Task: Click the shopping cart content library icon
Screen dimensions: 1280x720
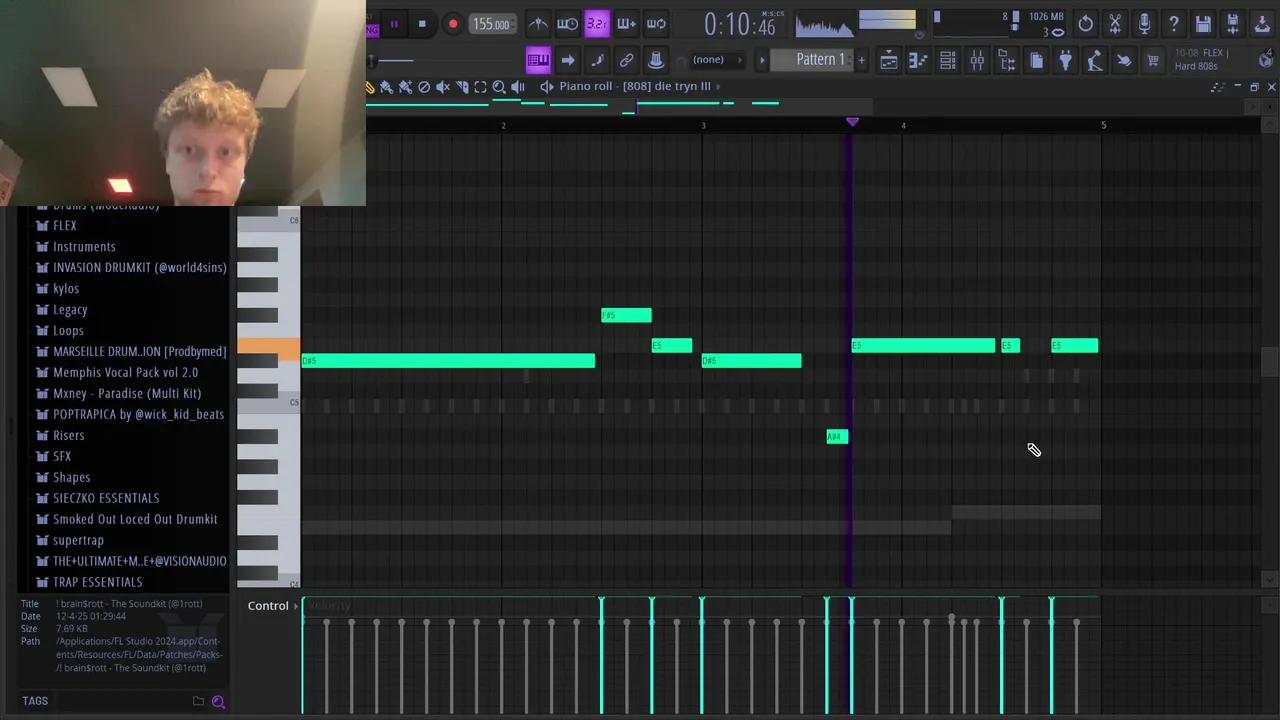Action: pos(1153,61)
